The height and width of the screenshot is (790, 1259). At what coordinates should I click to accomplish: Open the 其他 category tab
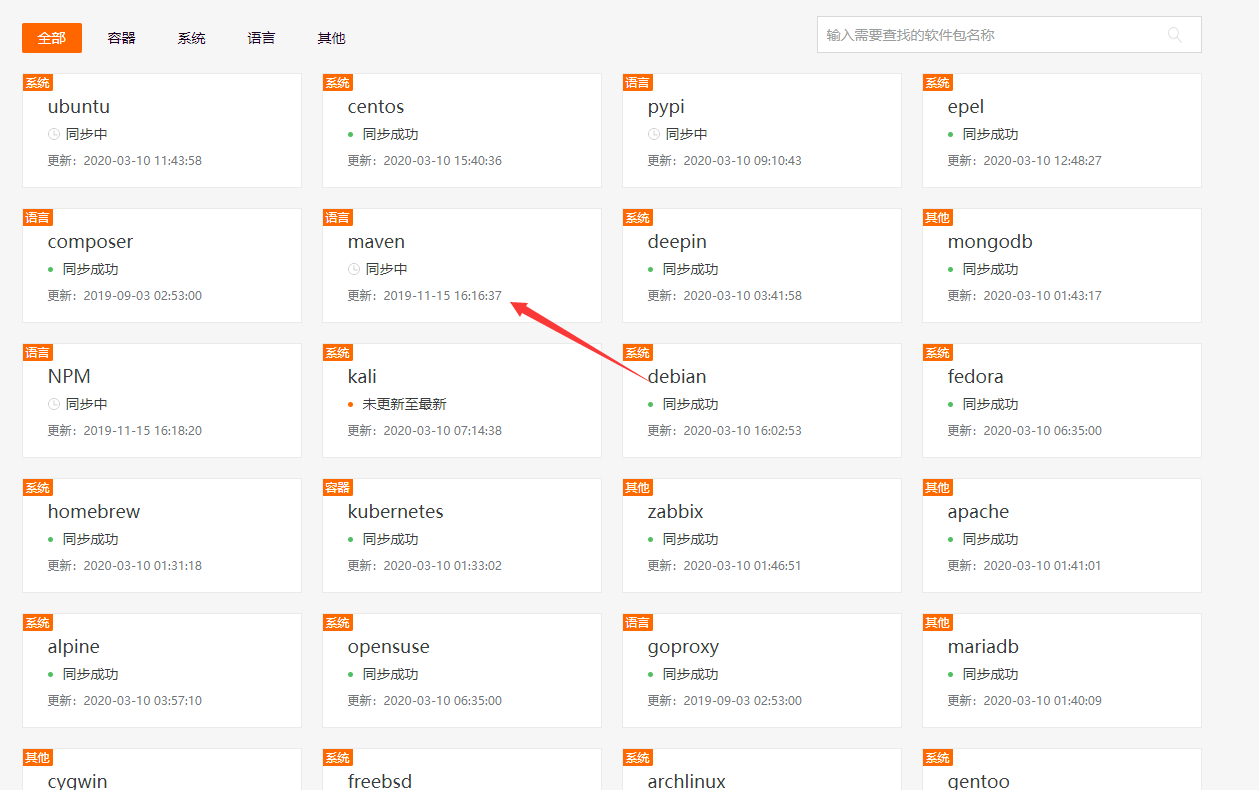click(332, 38)
